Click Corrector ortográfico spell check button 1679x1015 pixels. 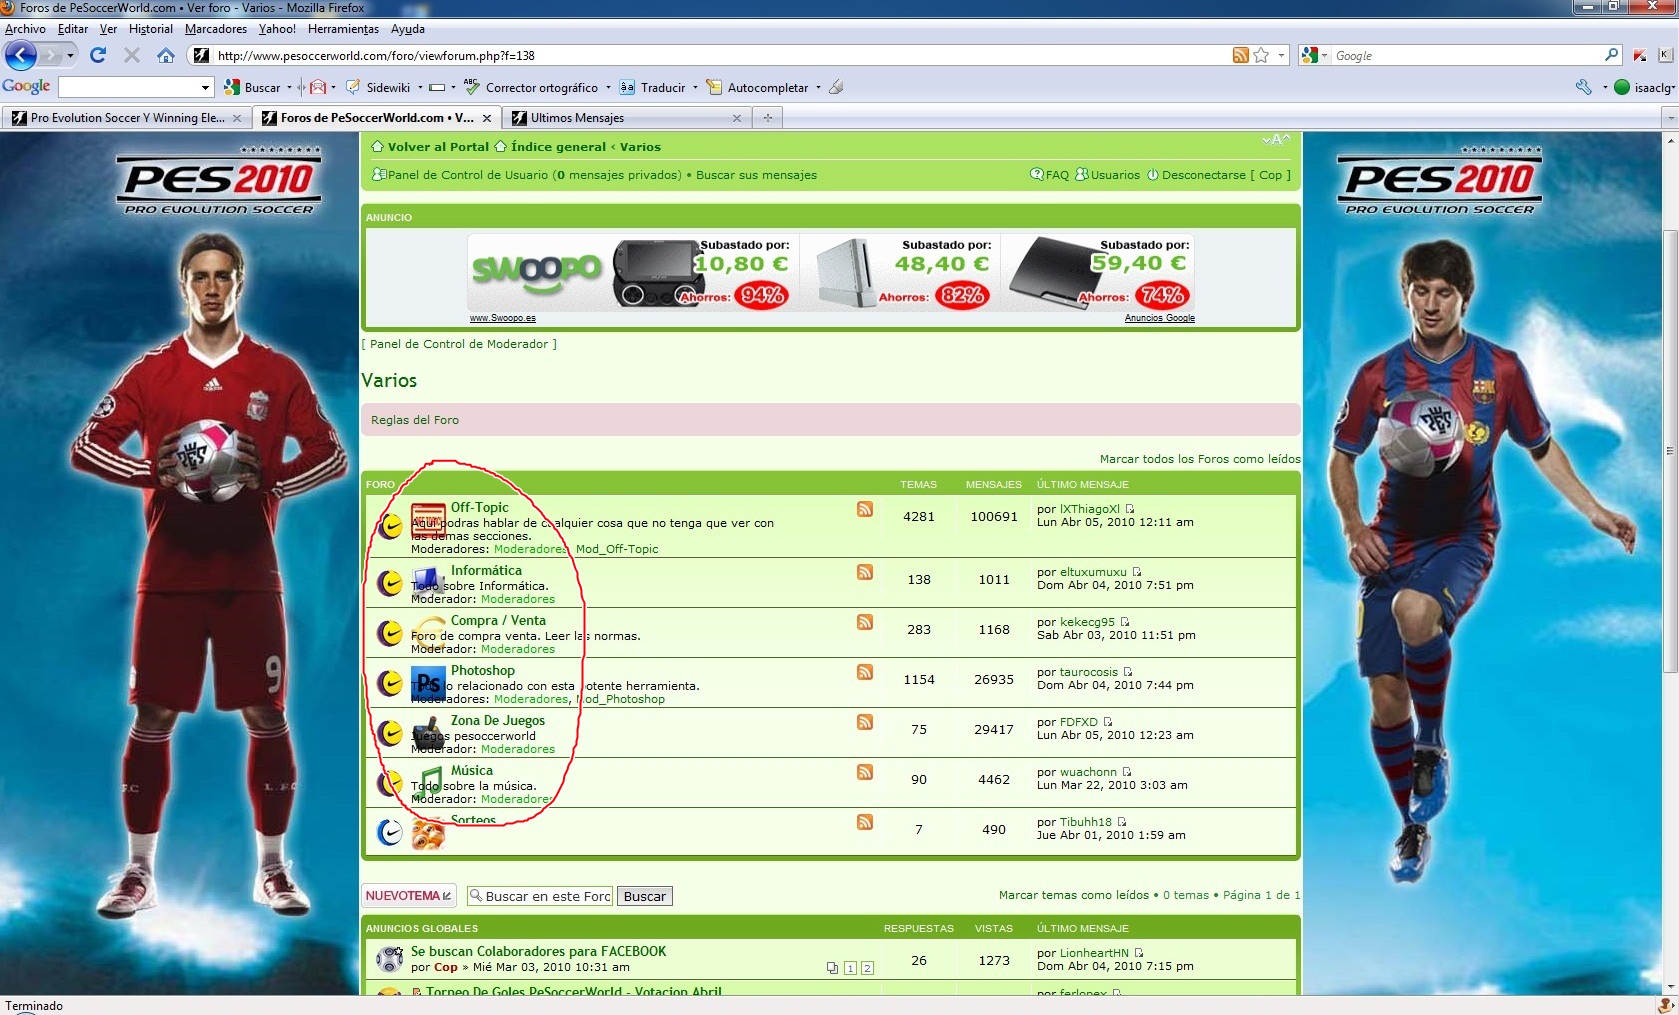click(530, 87)
